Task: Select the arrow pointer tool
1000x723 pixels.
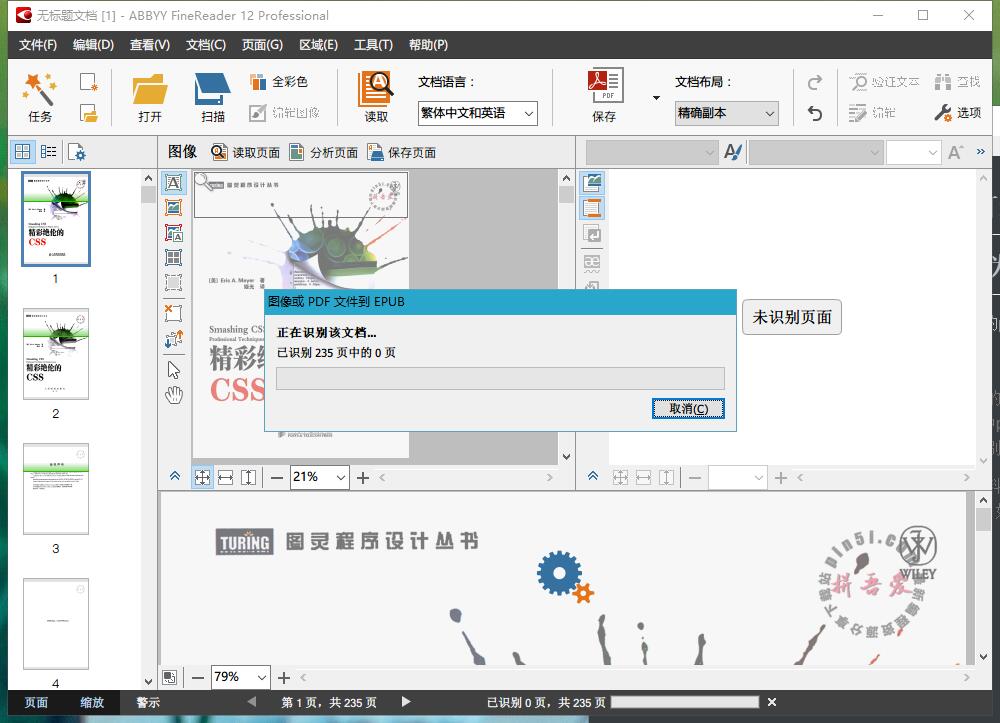Action: tap(173, 370)
